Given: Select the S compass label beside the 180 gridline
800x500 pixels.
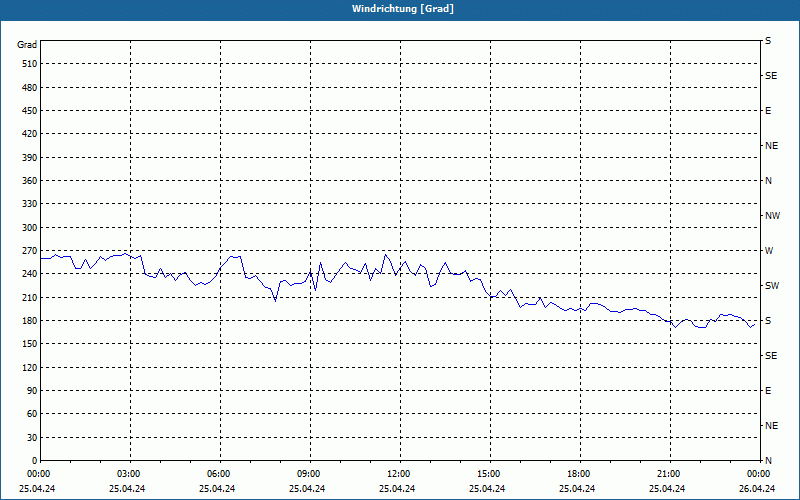Looking at the screenshot, I should coord(768,321).
